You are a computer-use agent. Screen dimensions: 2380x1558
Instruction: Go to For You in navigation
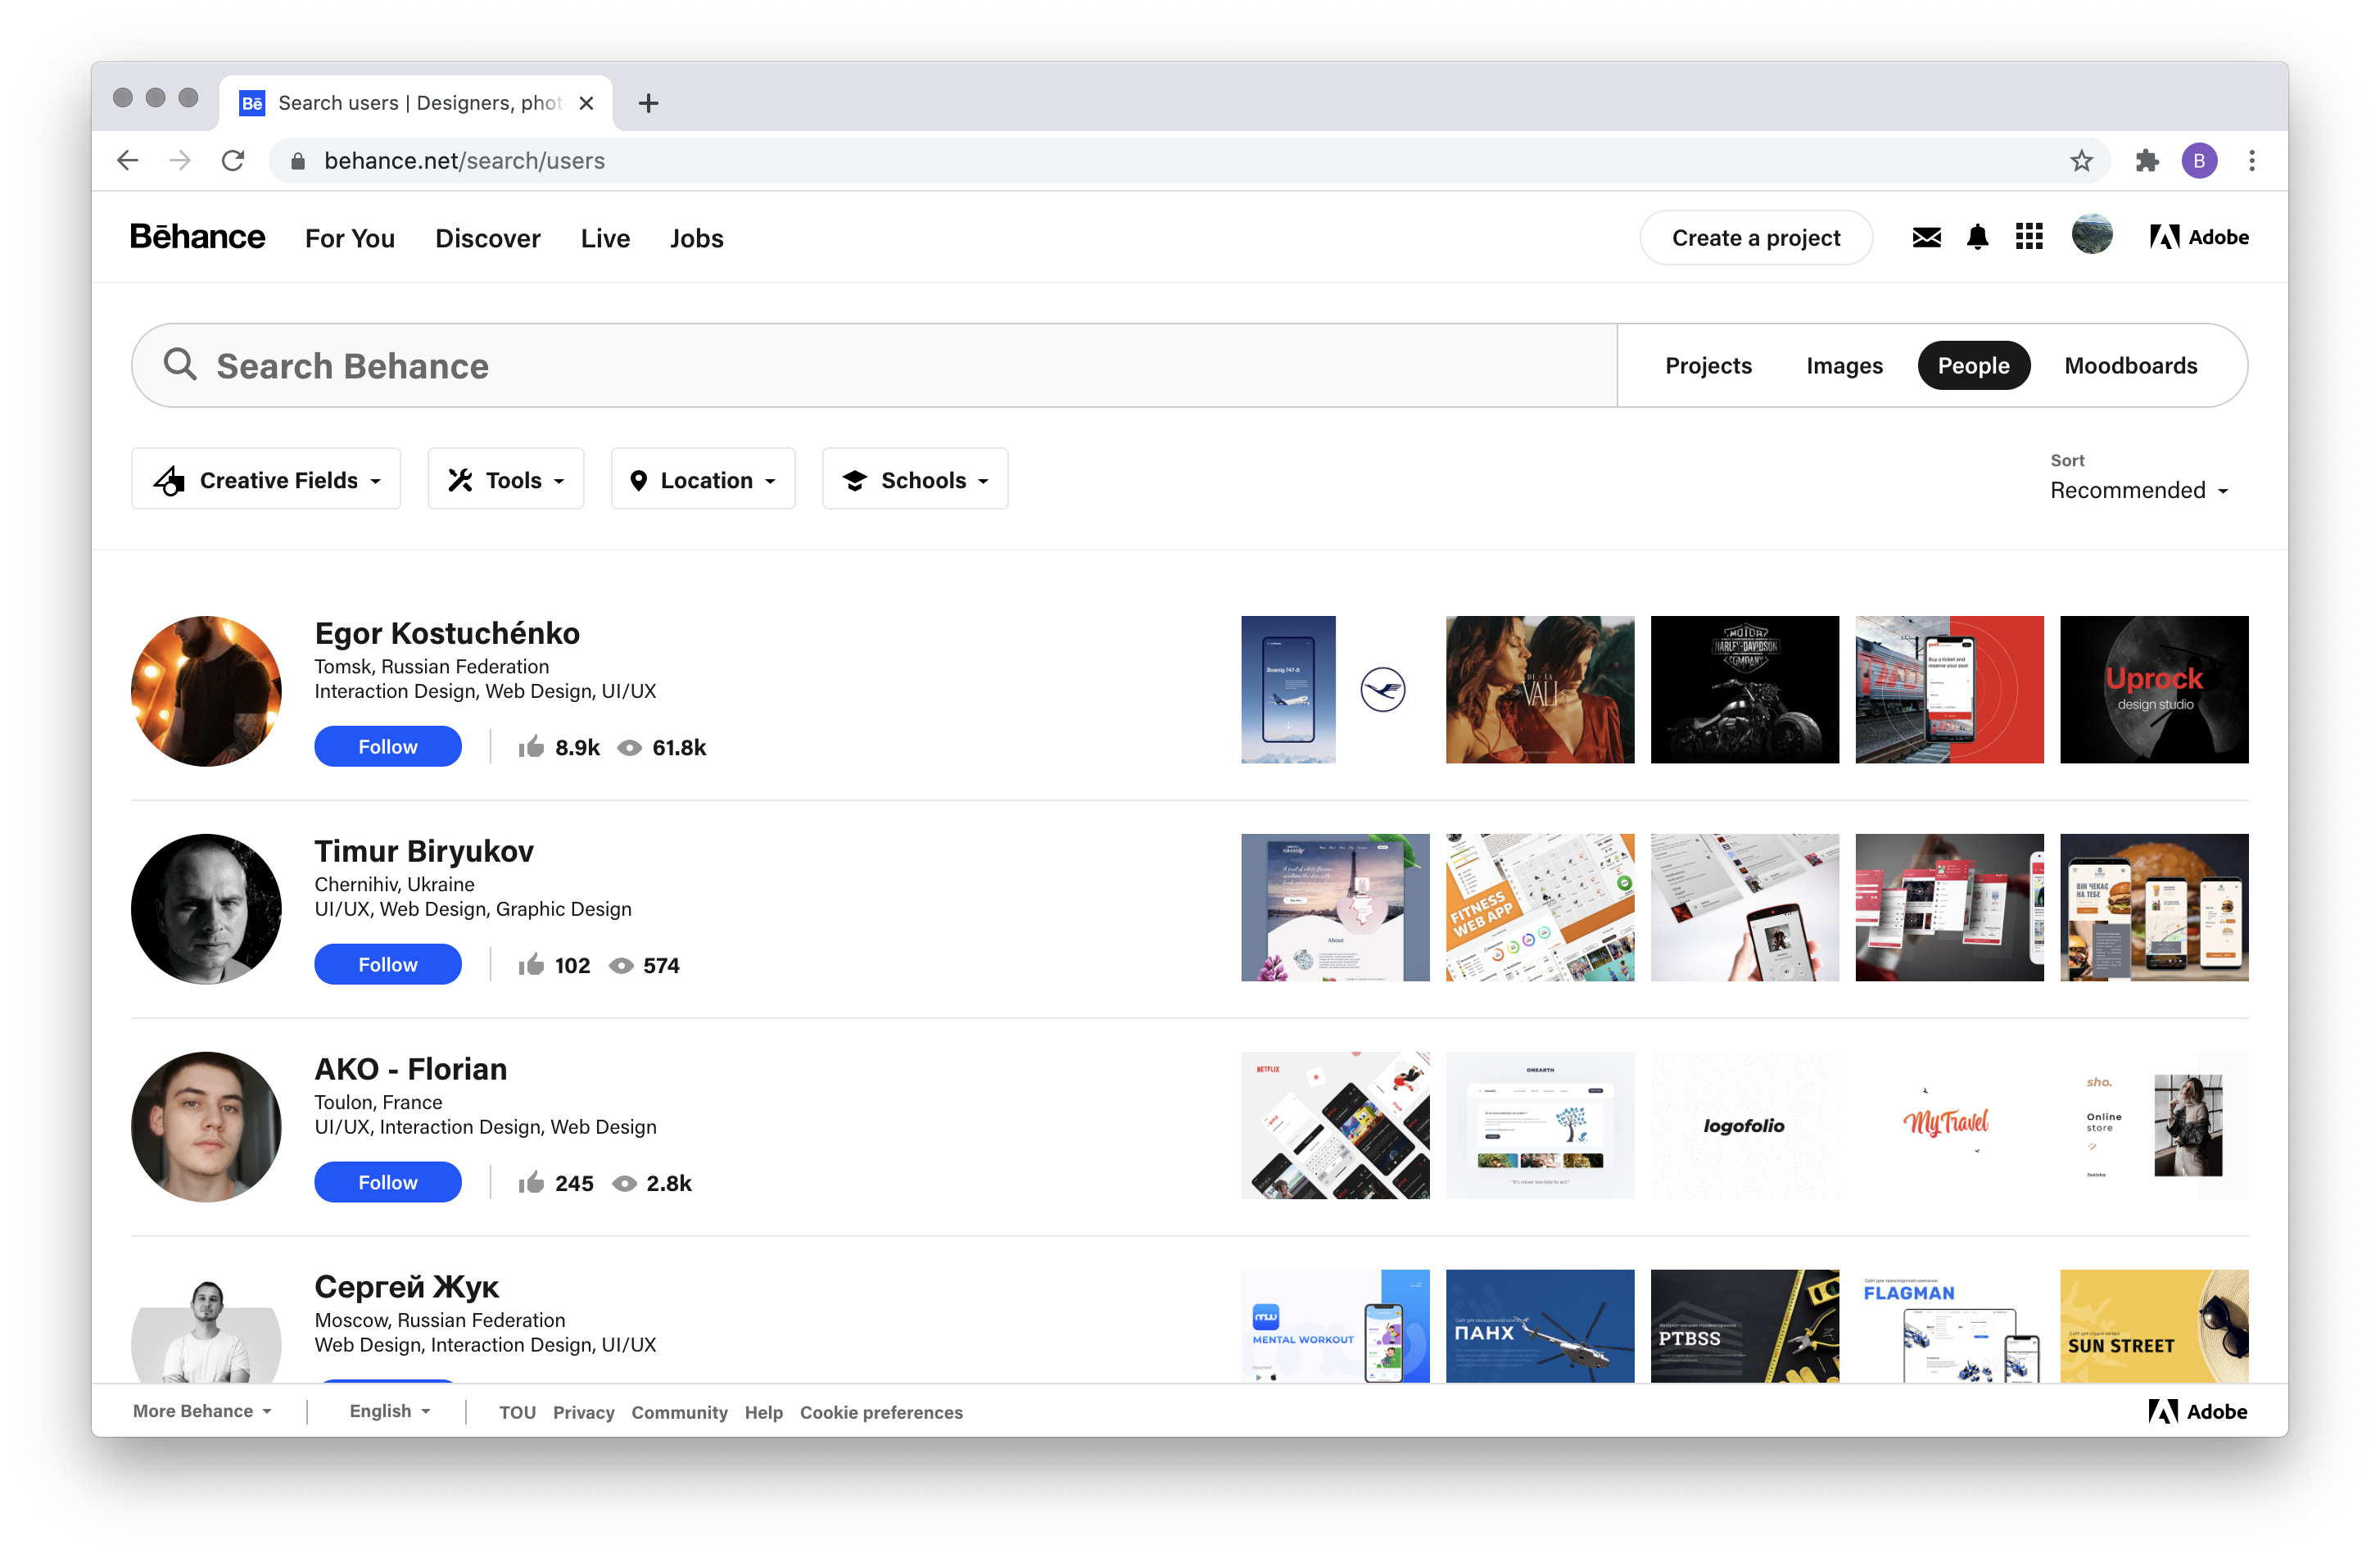pos(350,238)
